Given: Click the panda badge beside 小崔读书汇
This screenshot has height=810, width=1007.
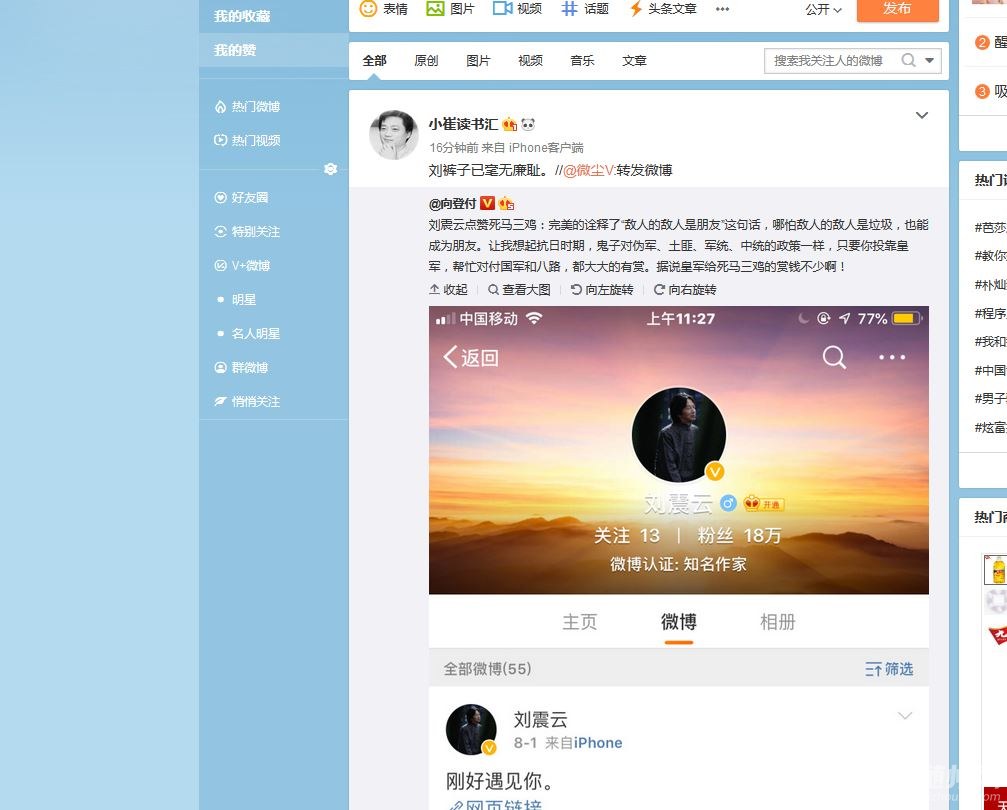Looking at the screenshot, I should tap(528, 124).
